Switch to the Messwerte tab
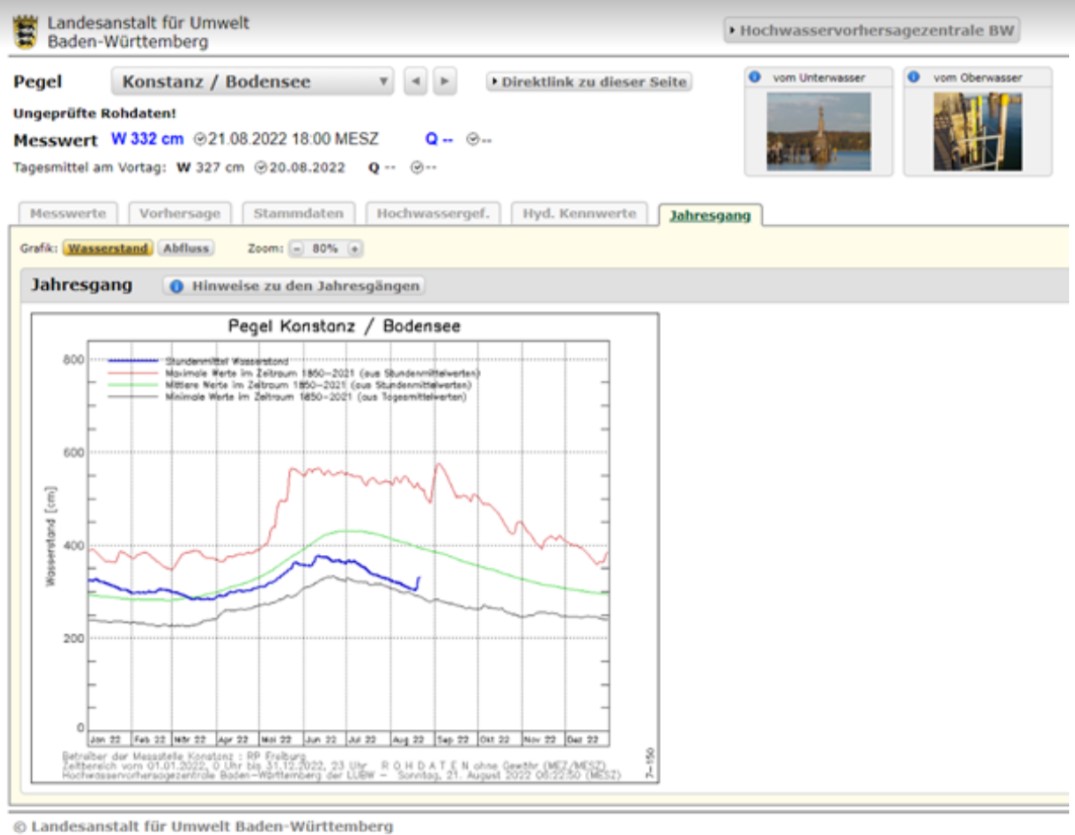Screen dimensions: 1075x835 (x=68, y=214)
